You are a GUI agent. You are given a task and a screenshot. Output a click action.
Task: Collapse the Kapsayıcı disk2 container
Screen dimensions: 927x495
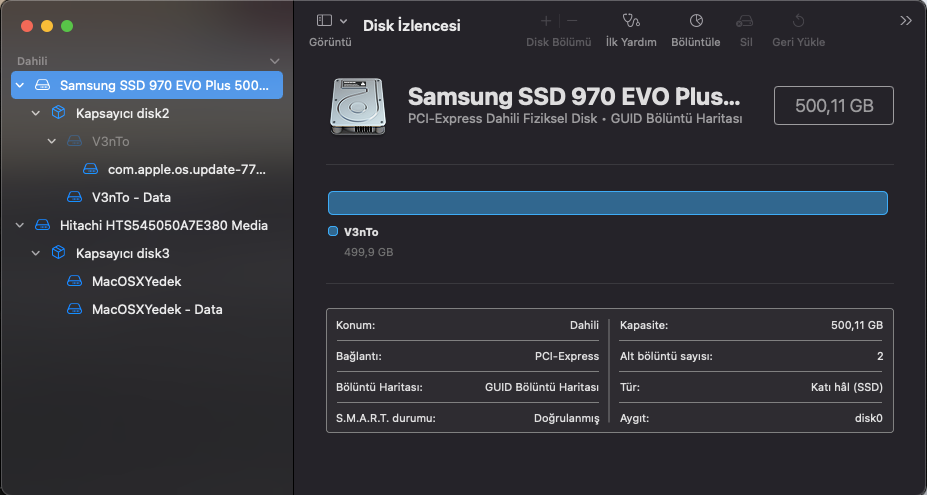pyautogui.click(x=37, y=114)
